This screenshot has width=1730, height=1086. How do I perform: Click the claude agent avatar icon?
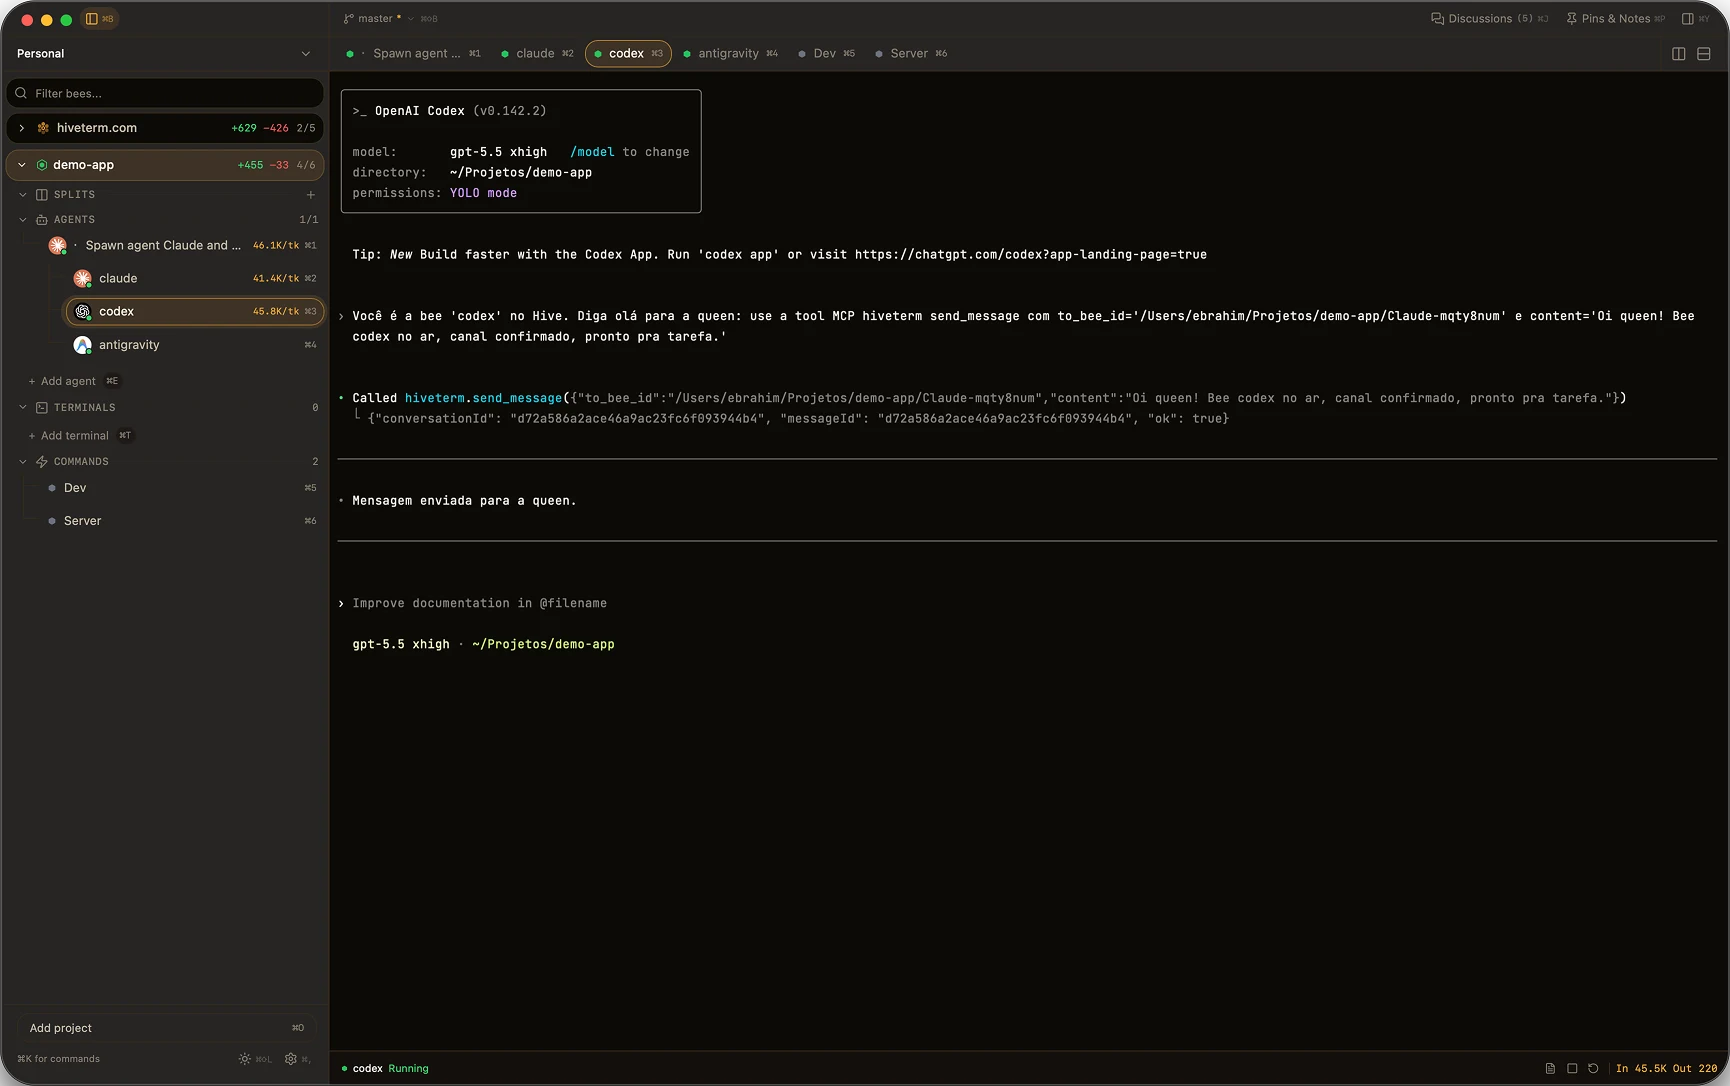tap(83, 278)
